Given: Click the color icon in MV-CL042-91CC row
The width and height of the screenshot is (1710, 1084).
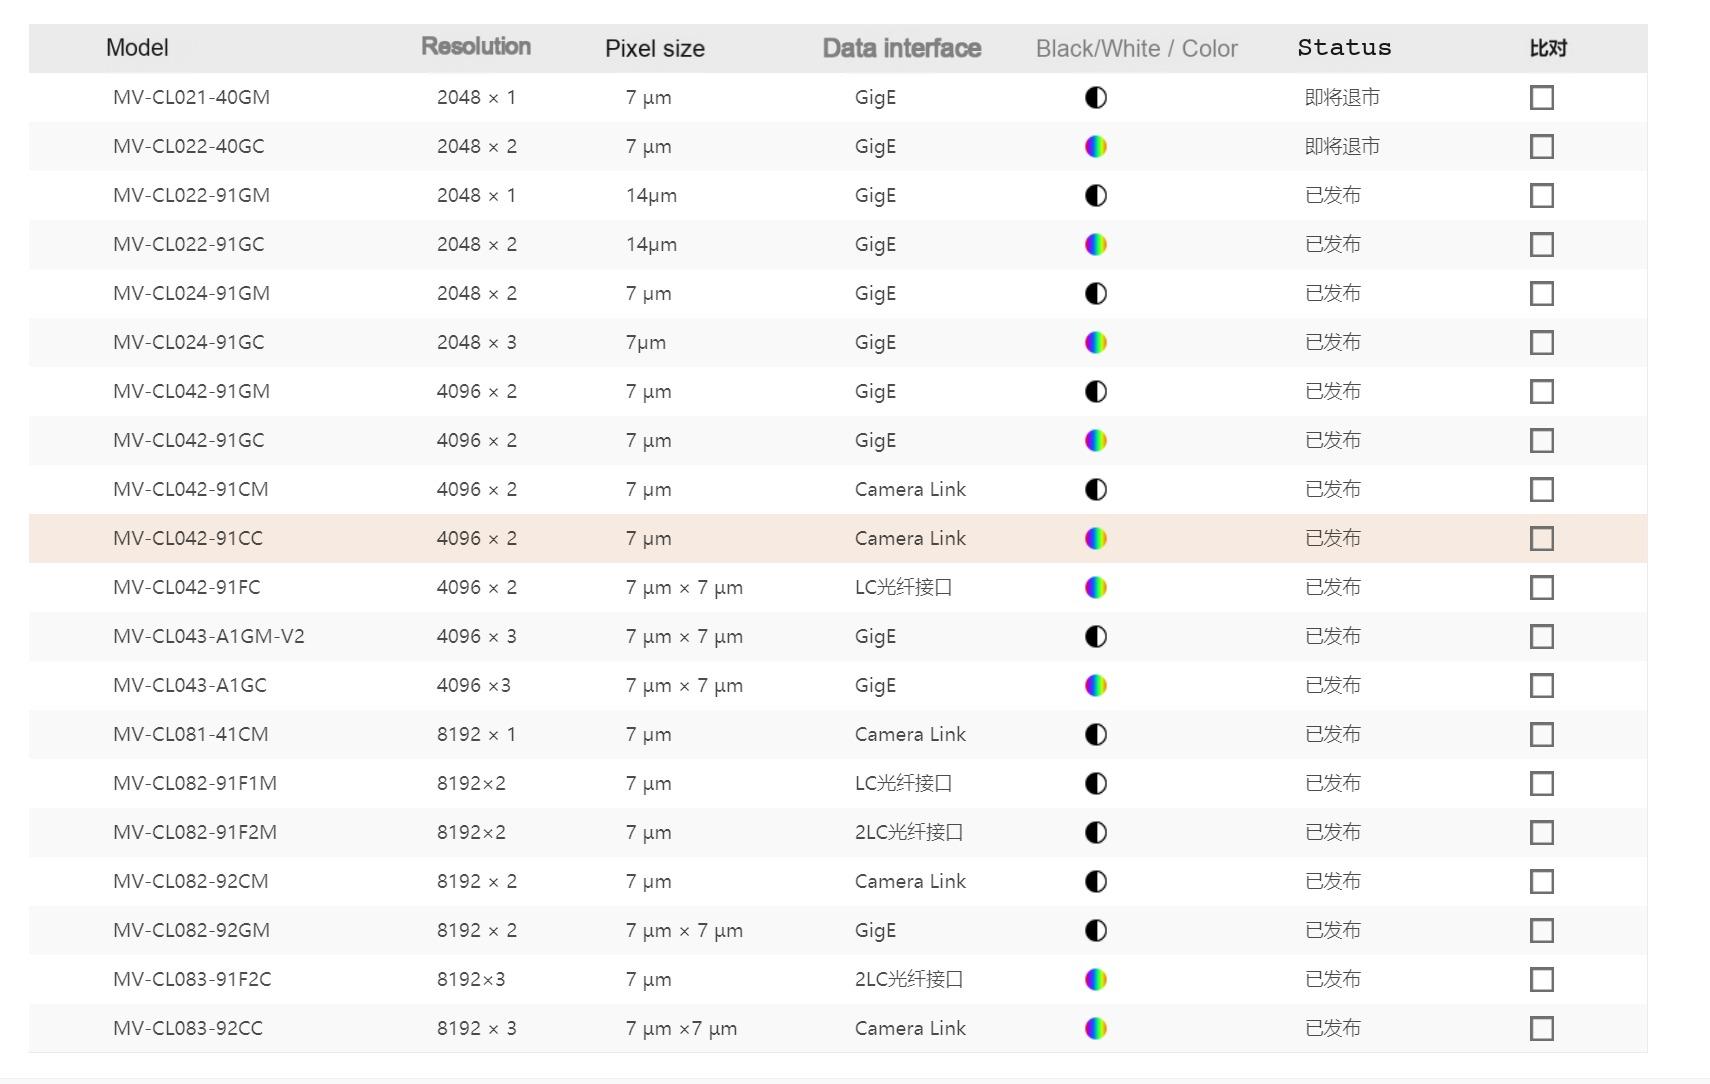Looking at the screenshot, I should pyautogui.click(x=1096, y=539).
